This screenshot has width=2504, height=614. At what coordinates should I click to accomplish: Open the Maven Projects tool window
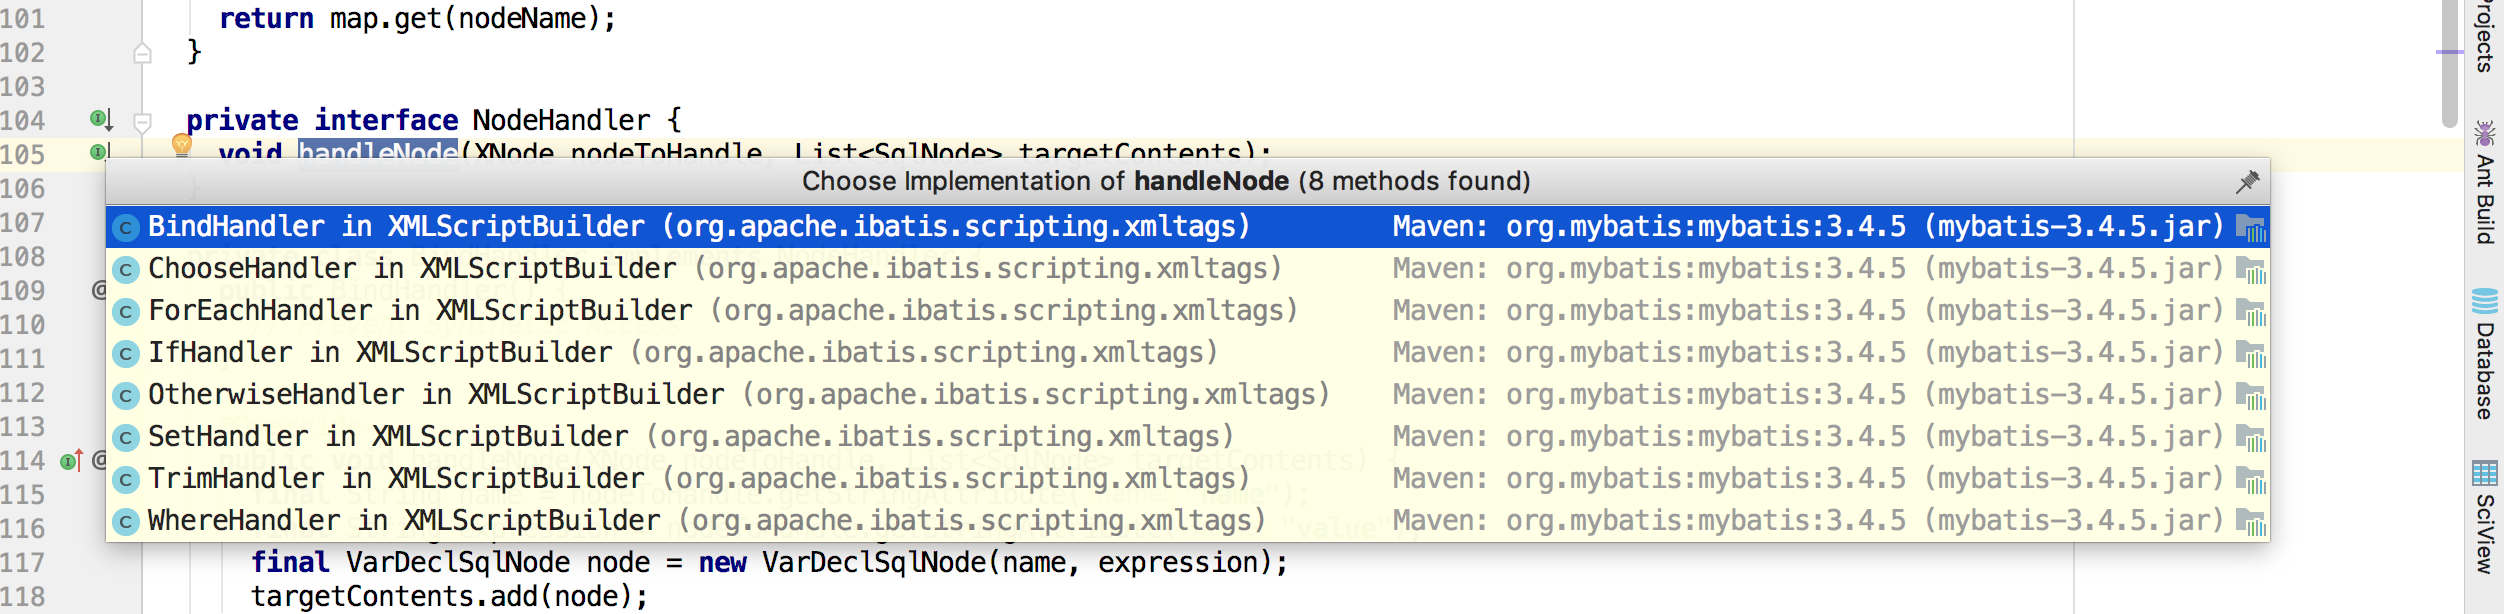2485,36
